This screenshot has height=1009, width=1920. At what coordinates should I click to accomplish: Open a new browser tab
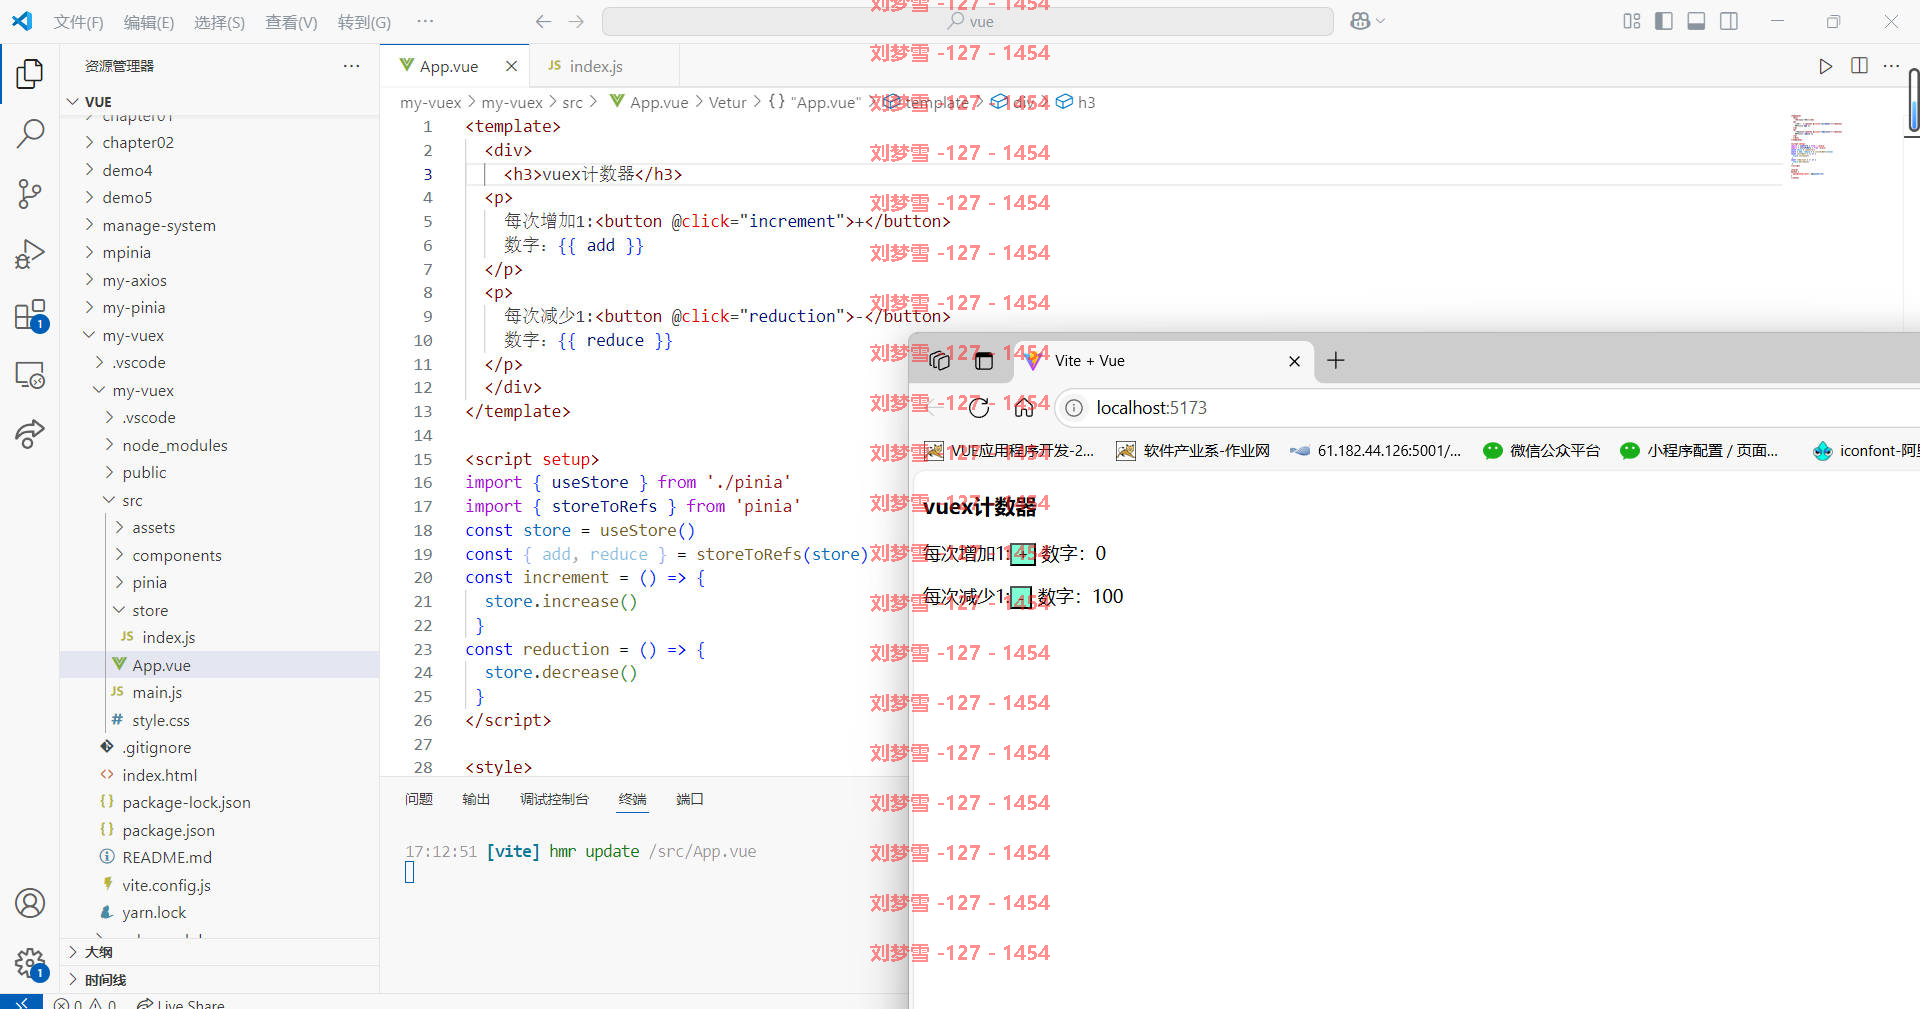click(x=1336, y=360)
